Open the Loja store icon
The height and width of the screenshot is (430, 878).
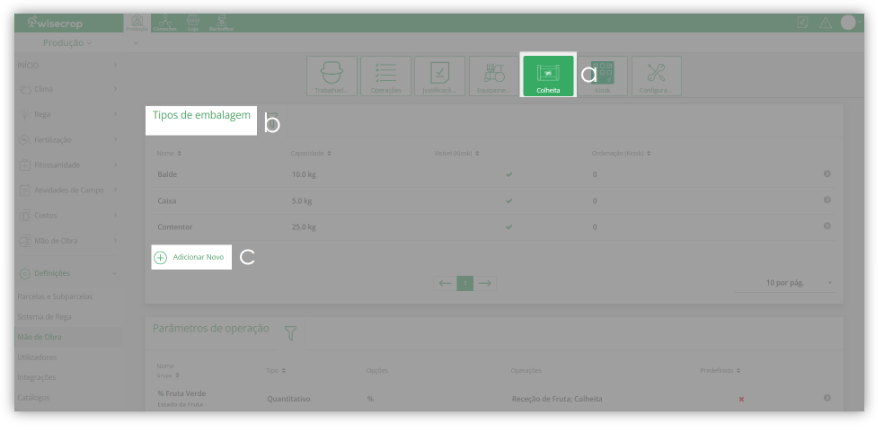click(x=193, y=23)
